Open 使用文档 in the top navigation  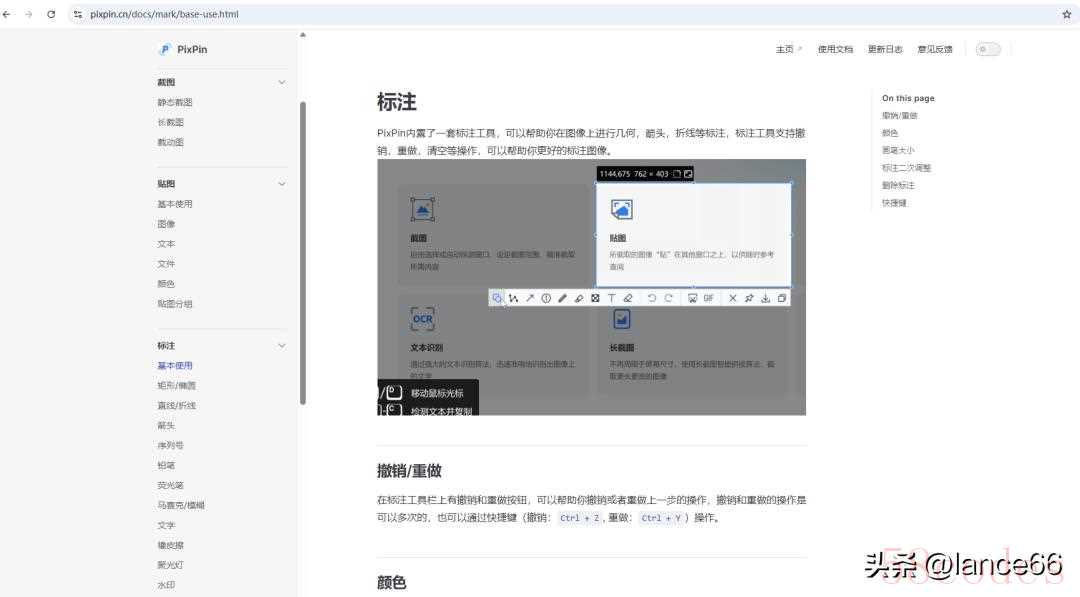pos(835,49)
